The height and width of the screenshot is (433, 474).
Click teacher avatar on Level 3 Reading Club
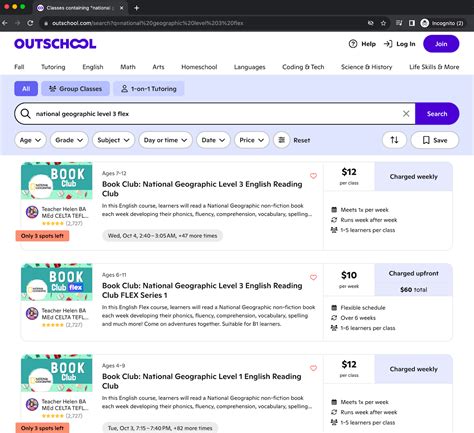(32, 212)
